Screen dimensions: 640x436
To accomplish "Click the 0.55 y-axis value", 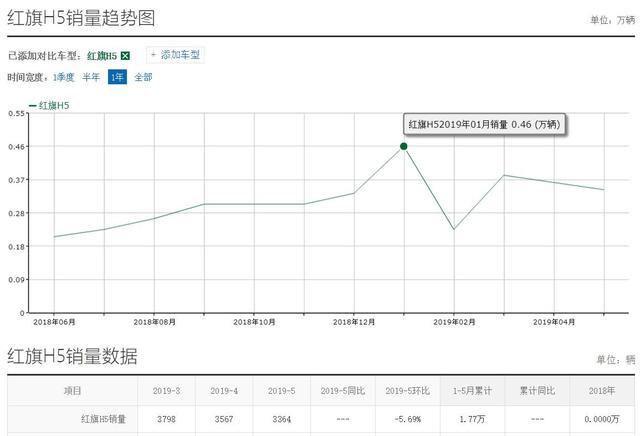I will click(16, 113).
